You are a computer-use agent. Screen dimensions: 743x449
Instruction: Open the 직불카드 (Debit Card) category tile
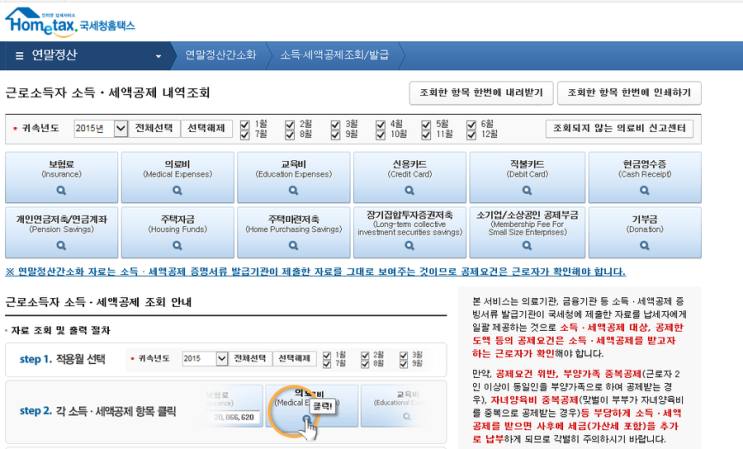tap(527, 178)
